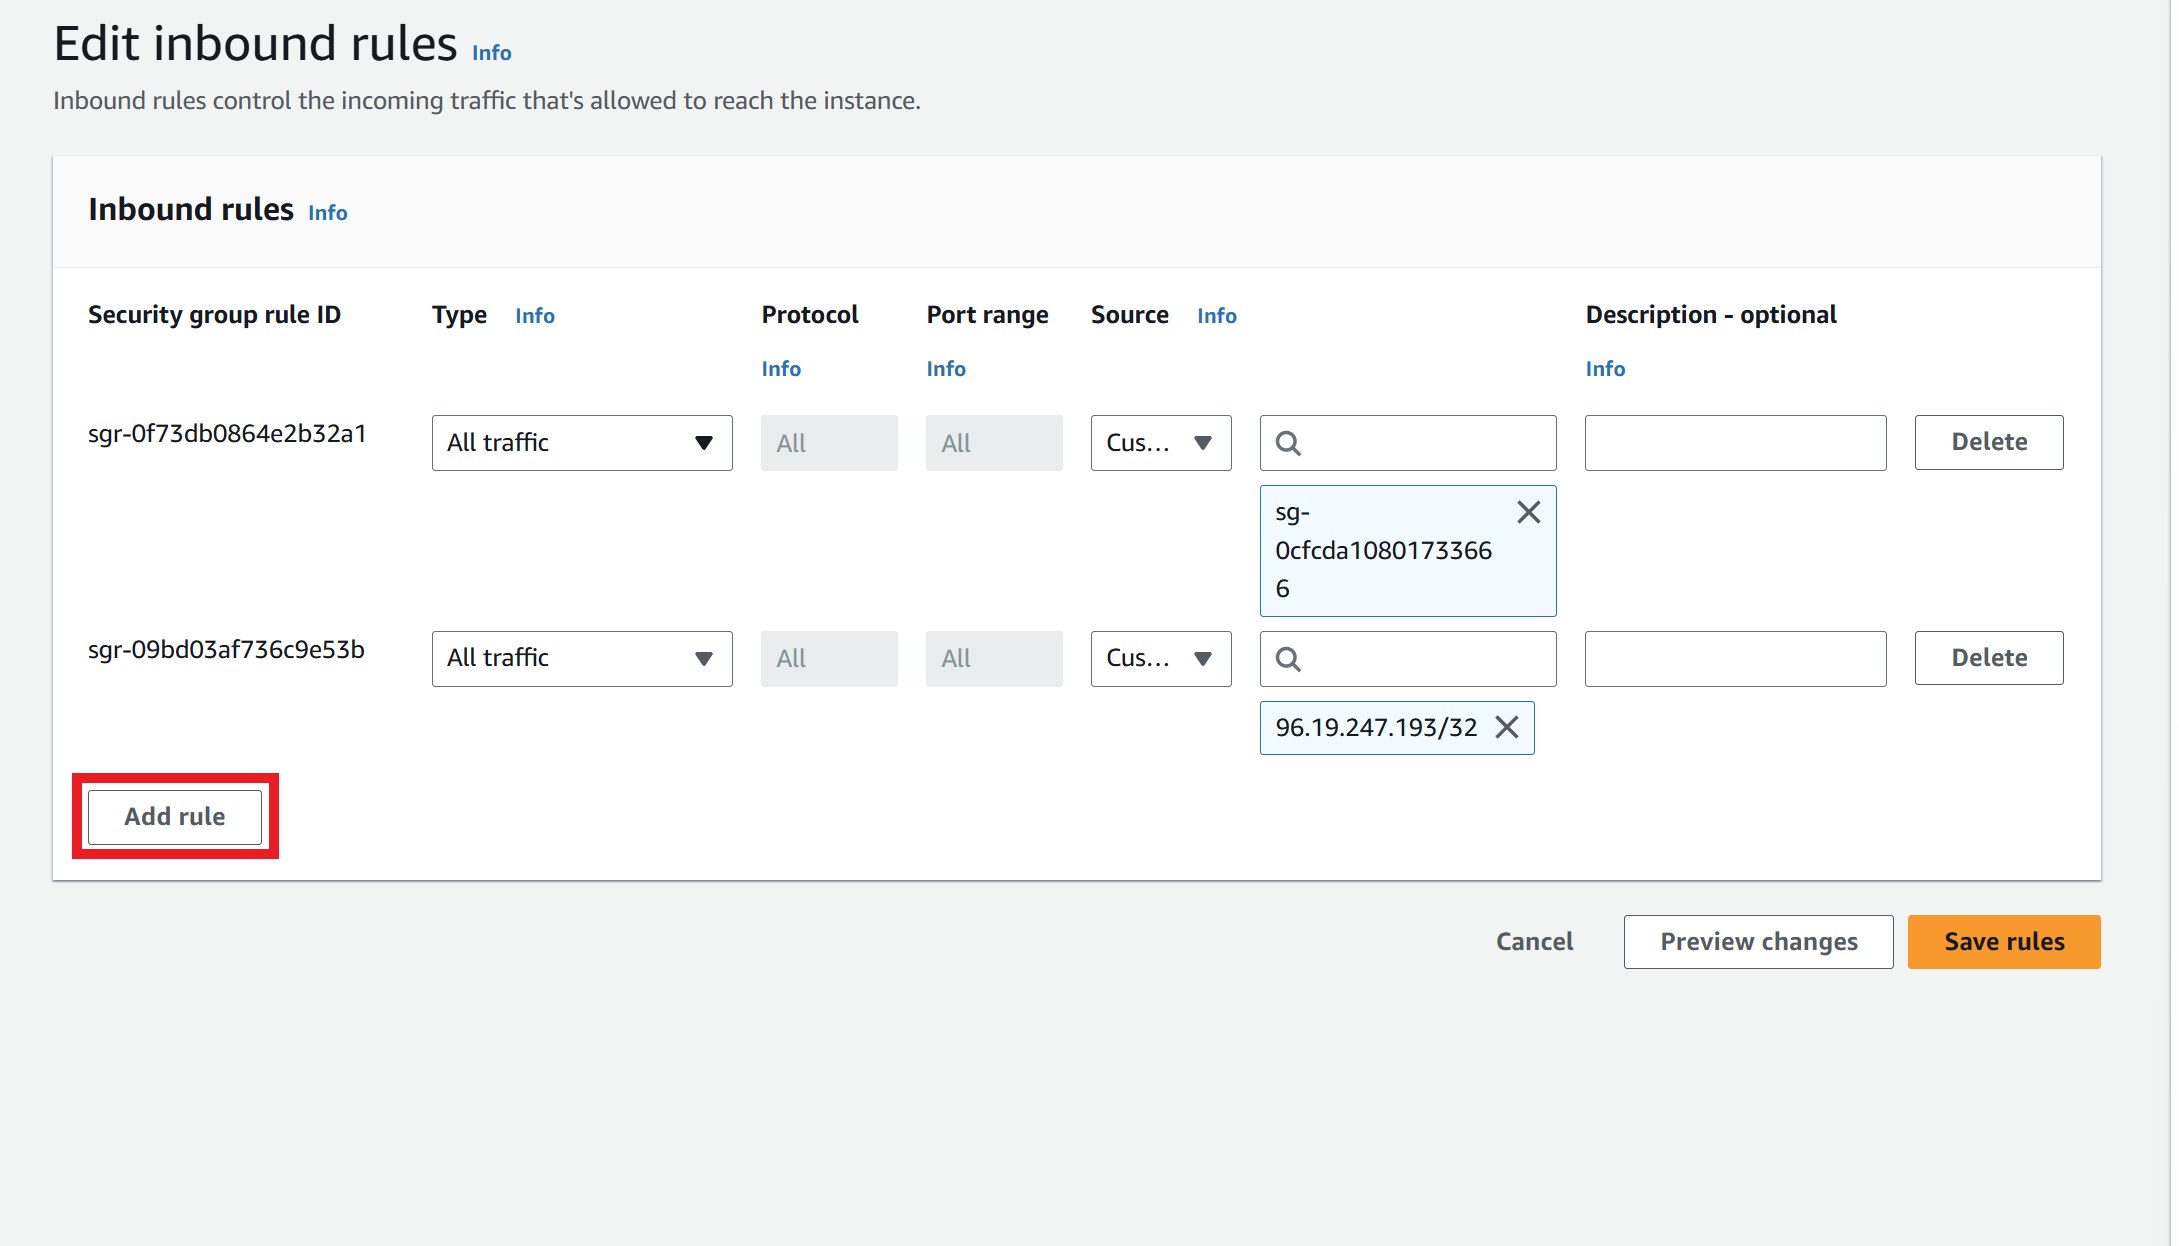Open Info link under Port range header
This screenshot has height=1246, width=2179.
(945, 369)
